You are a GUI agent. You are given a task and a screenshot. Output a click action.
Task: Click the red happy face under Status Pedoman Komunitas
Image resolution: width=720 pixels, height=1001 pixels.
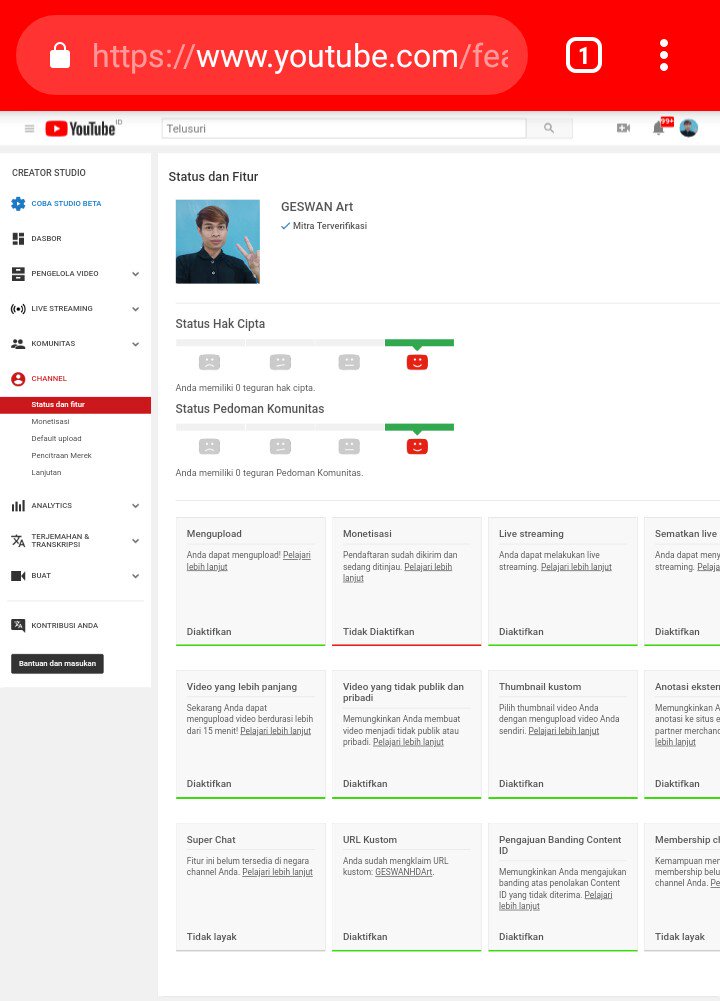[x=417, y=446]
